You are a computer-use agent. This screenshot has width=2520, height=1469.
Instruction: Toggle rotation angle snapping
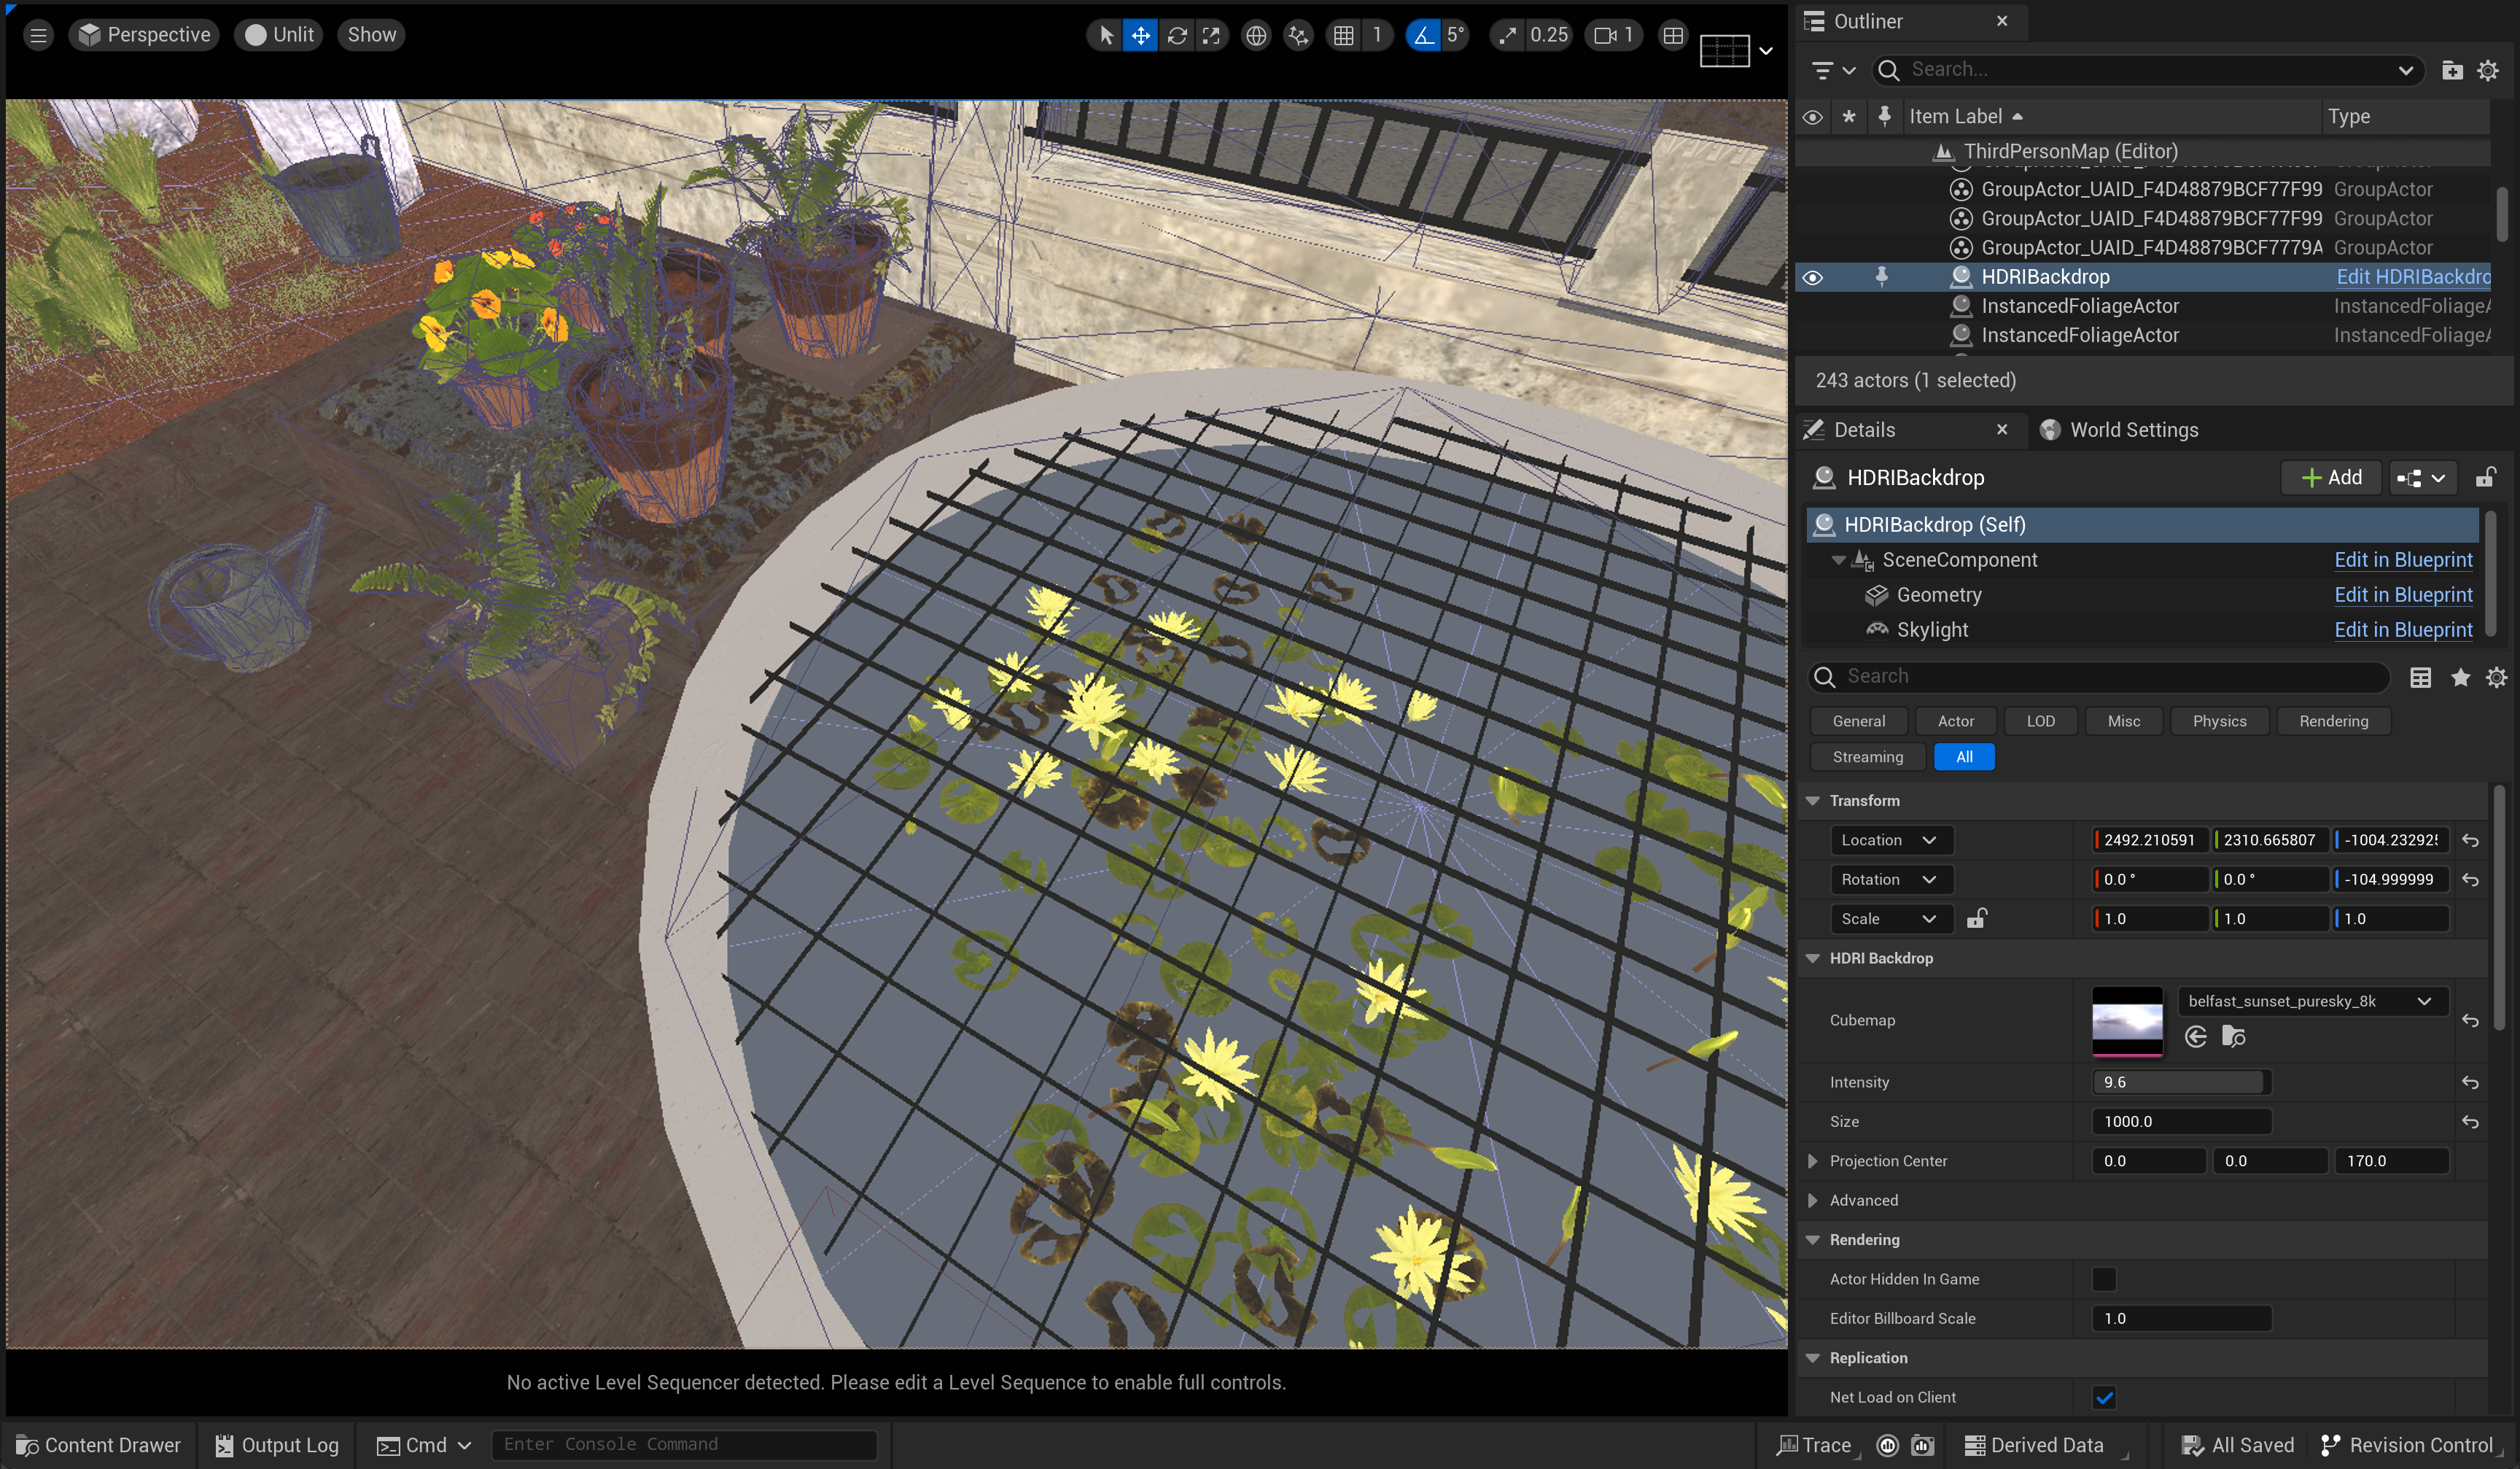coord(1423,35)
